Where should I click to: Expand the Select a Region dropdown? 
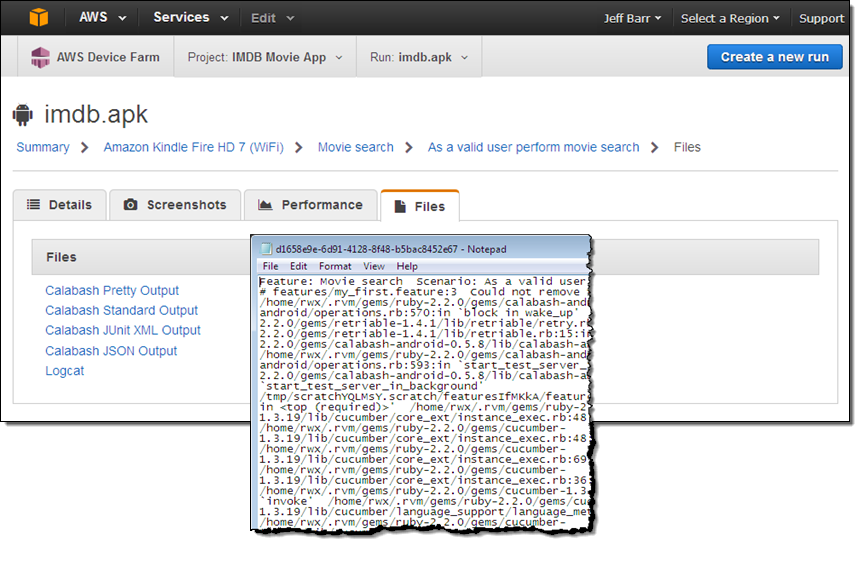[x=731, y=18]
